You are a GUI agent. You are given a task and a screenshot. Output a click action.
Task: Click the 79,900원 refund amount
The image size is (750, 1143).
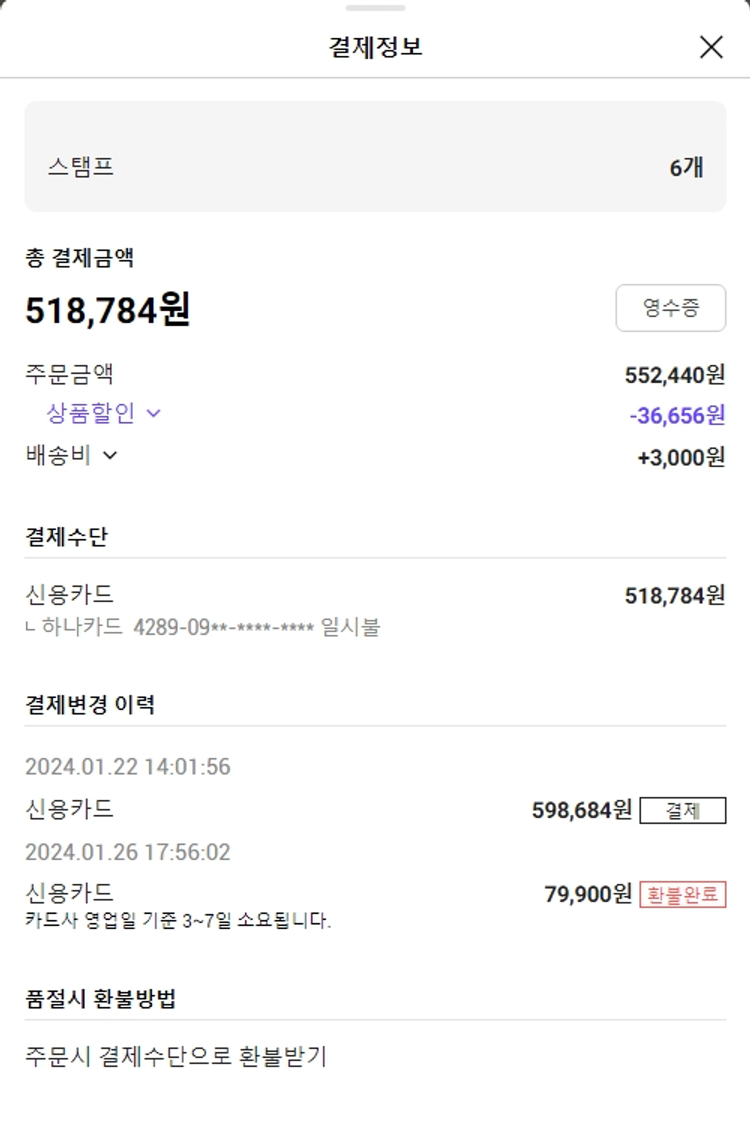(x=588, y=894)
